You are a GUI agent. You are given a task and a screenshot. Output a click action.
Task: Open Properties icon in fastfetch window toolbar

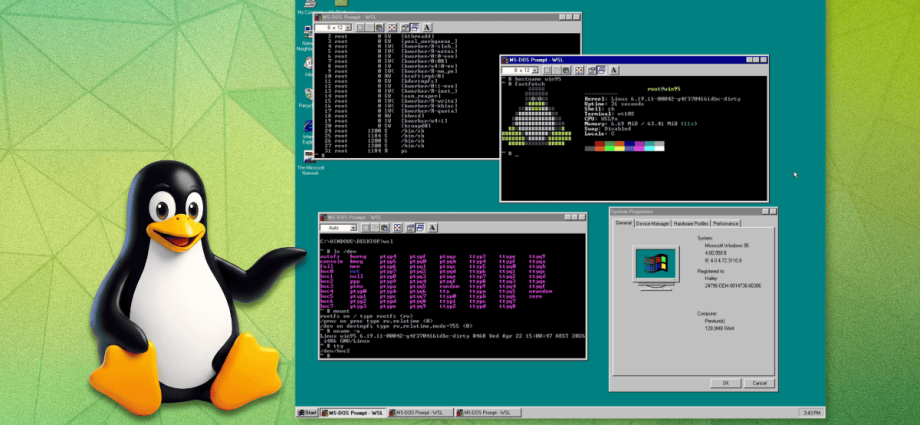(x=592, y=70)
